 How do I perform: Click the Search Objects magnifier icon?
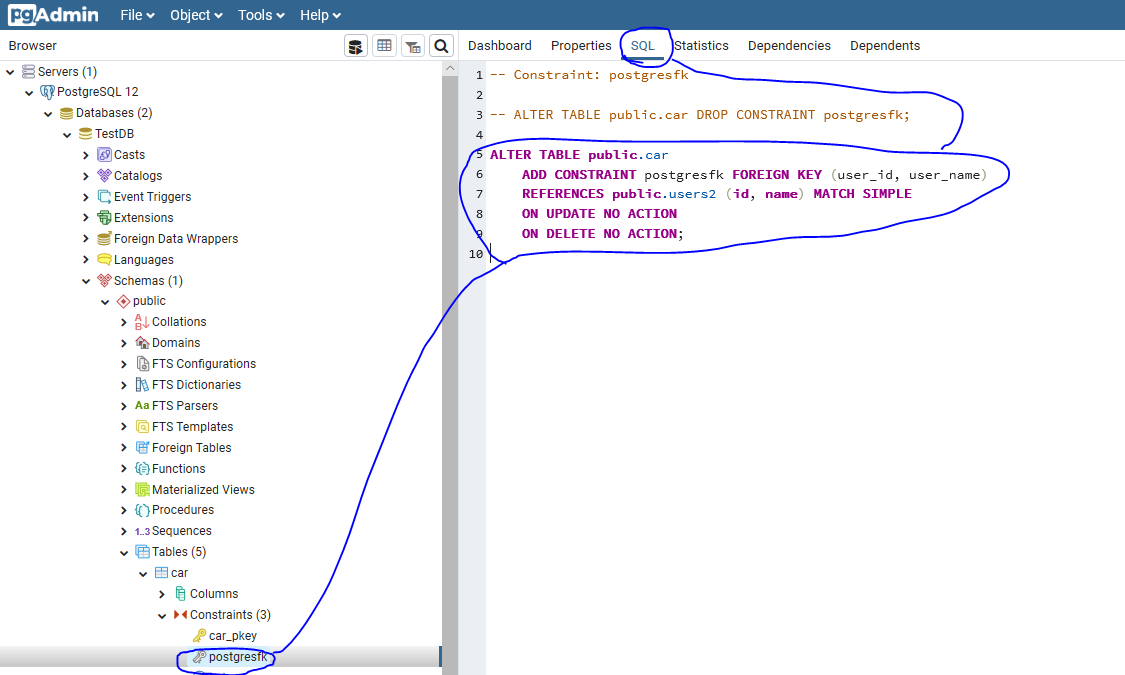(x=441, y=47)
